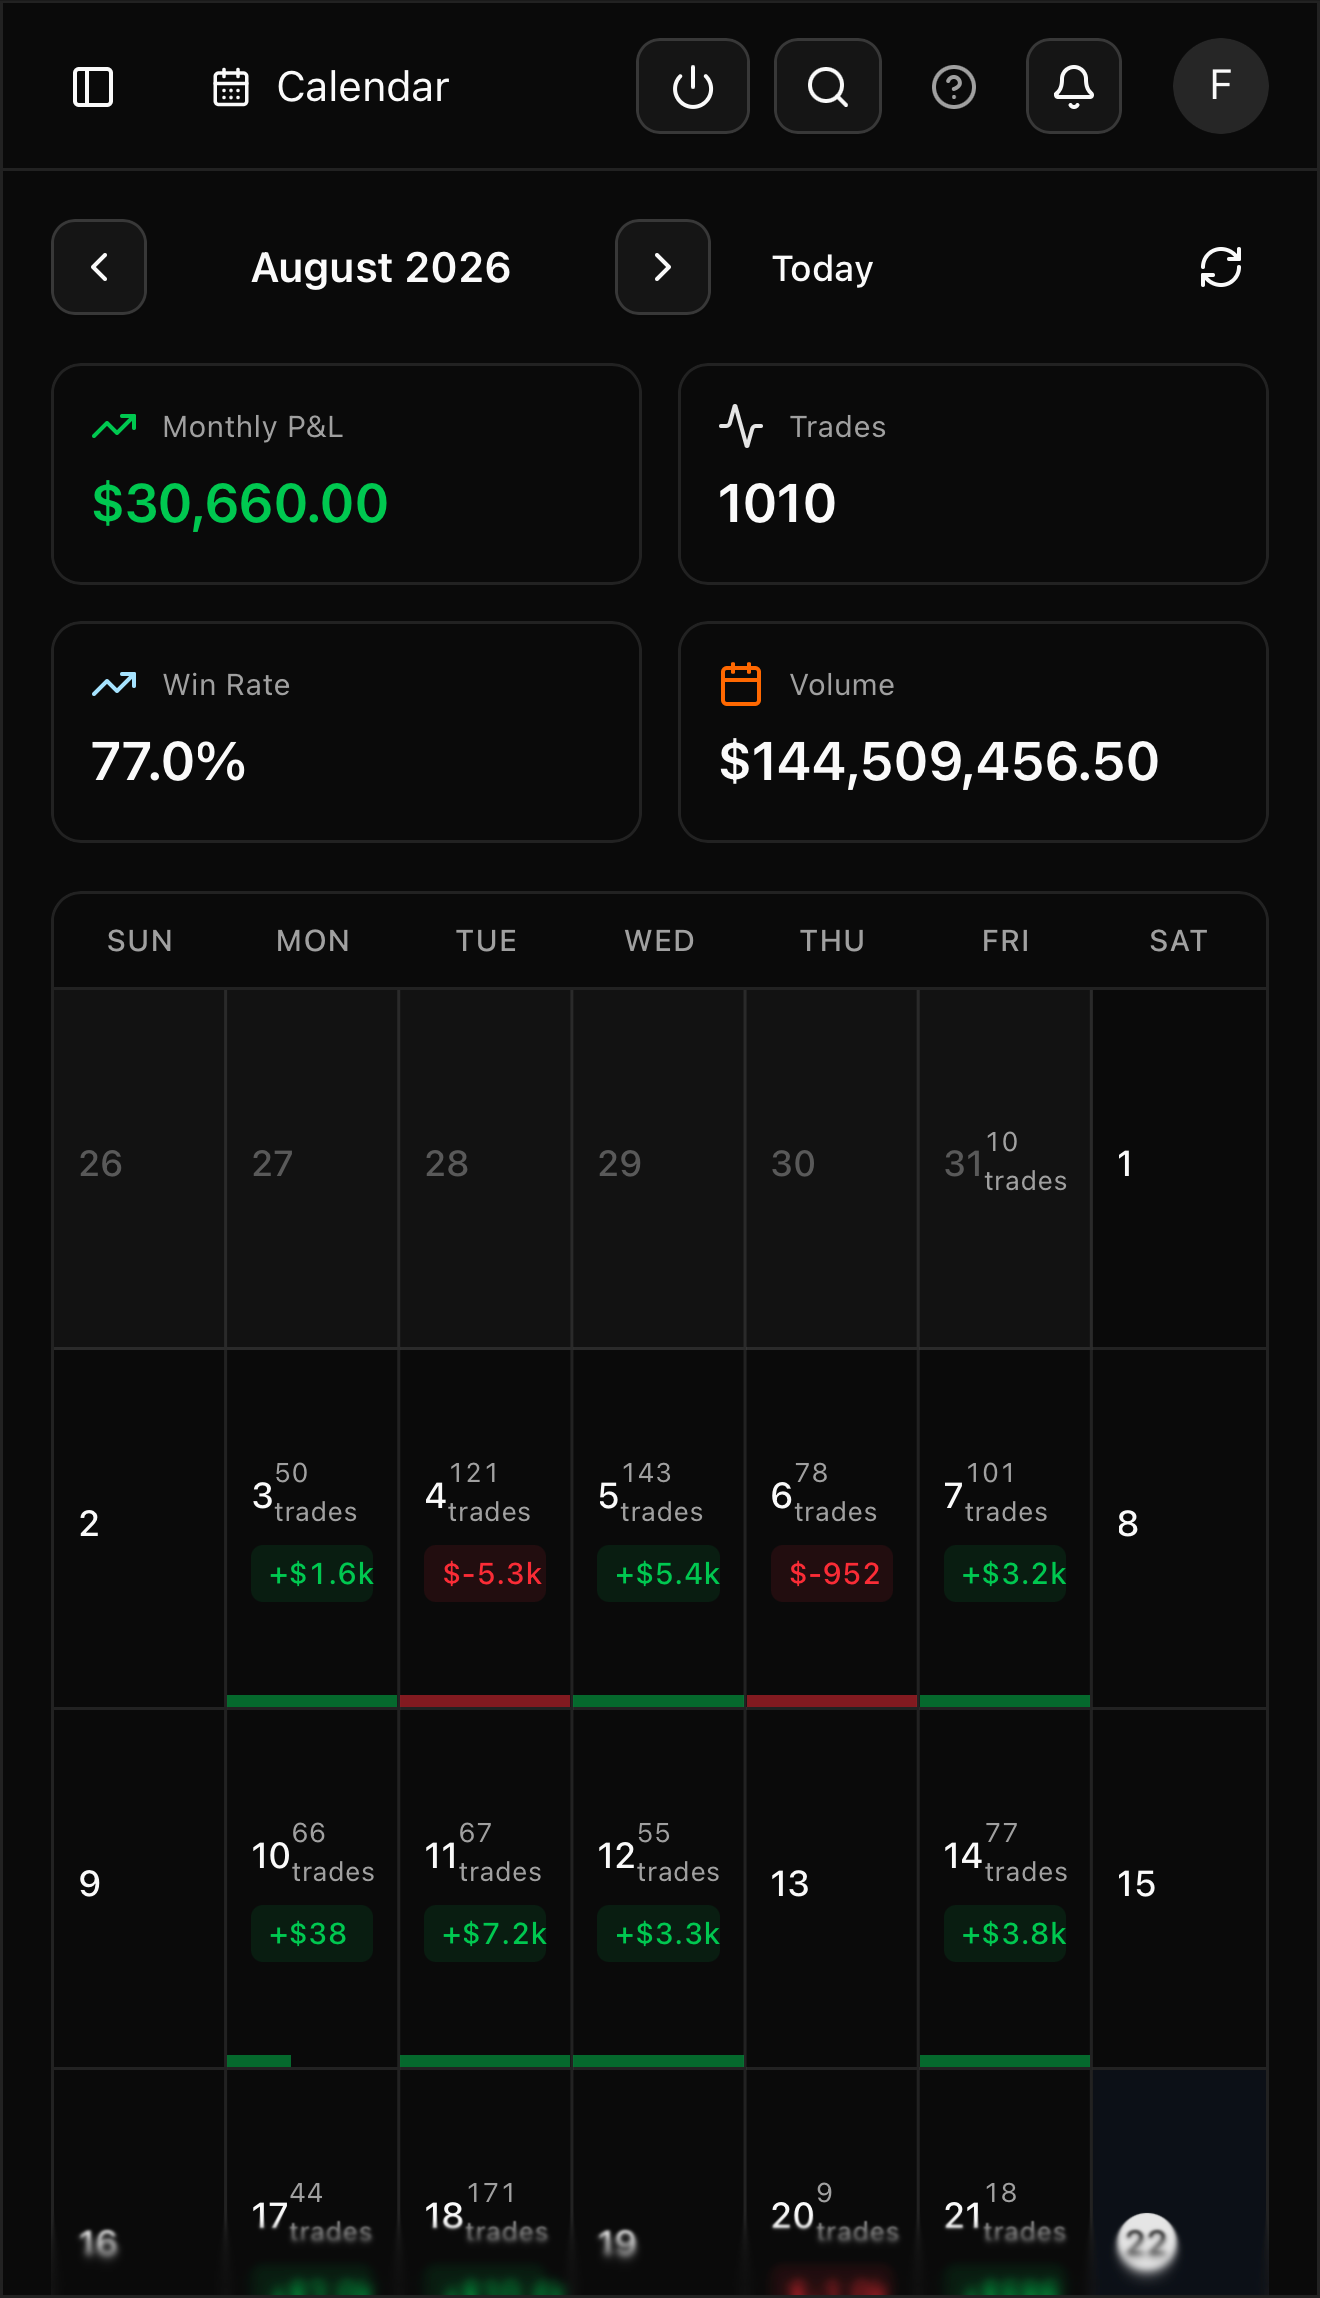Select August 11 showing +$7.2k
This screenshot has height=2298, width=1320.
click(485, 1888)
